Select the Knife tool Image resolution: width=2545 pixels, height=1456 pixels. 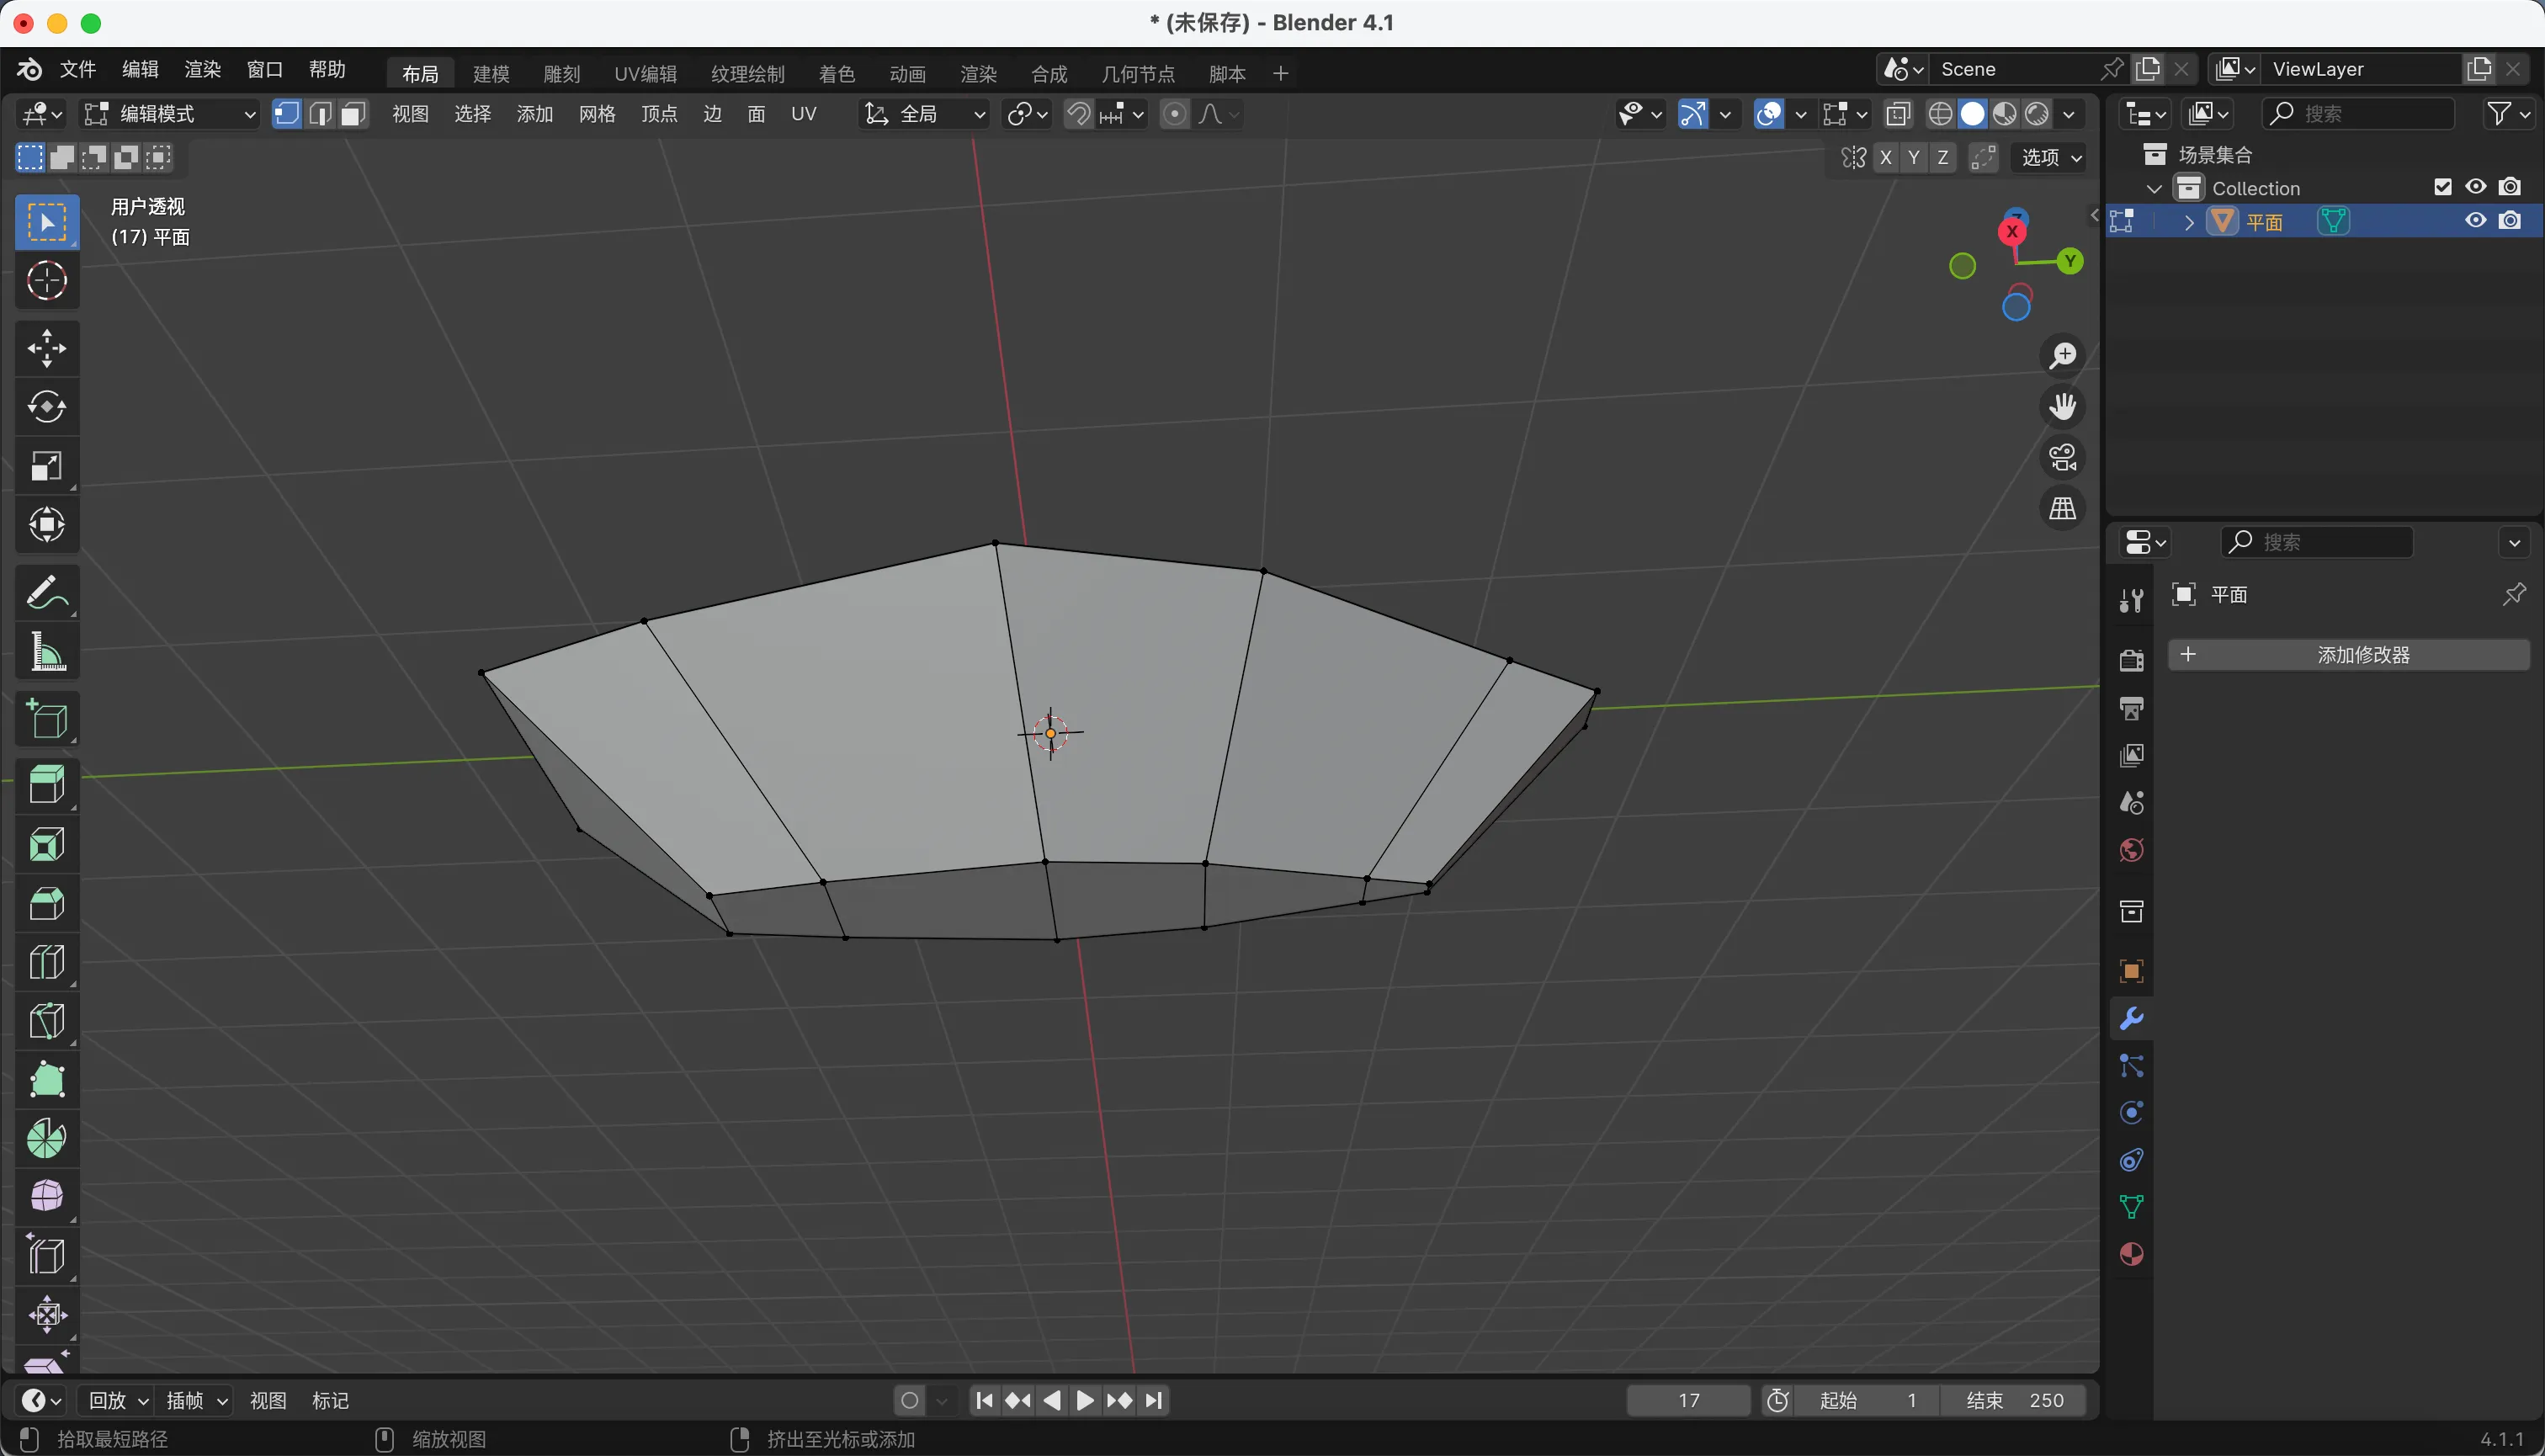coord(46,1021)
